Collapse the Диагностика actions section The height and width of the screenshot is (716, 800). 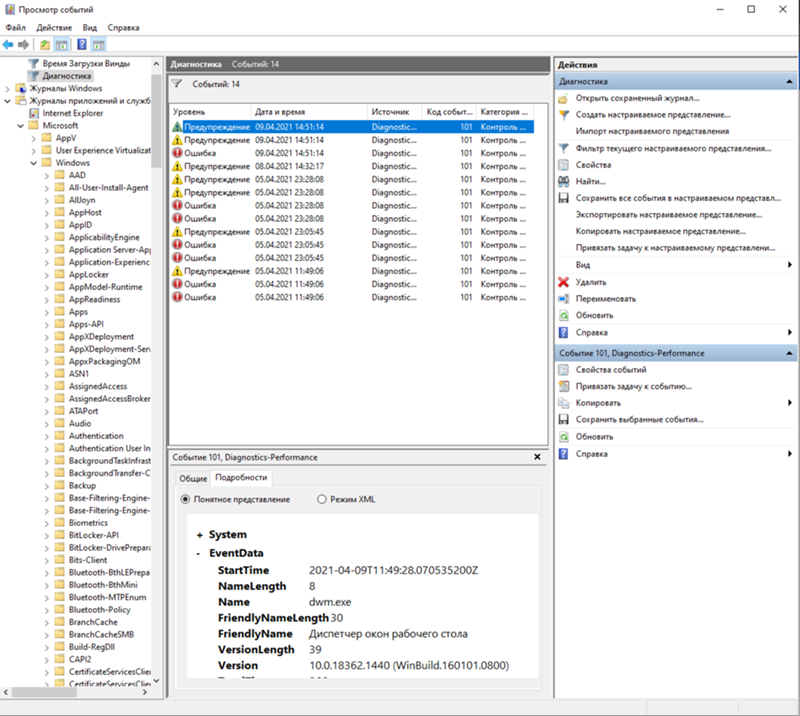click(789, 81)
